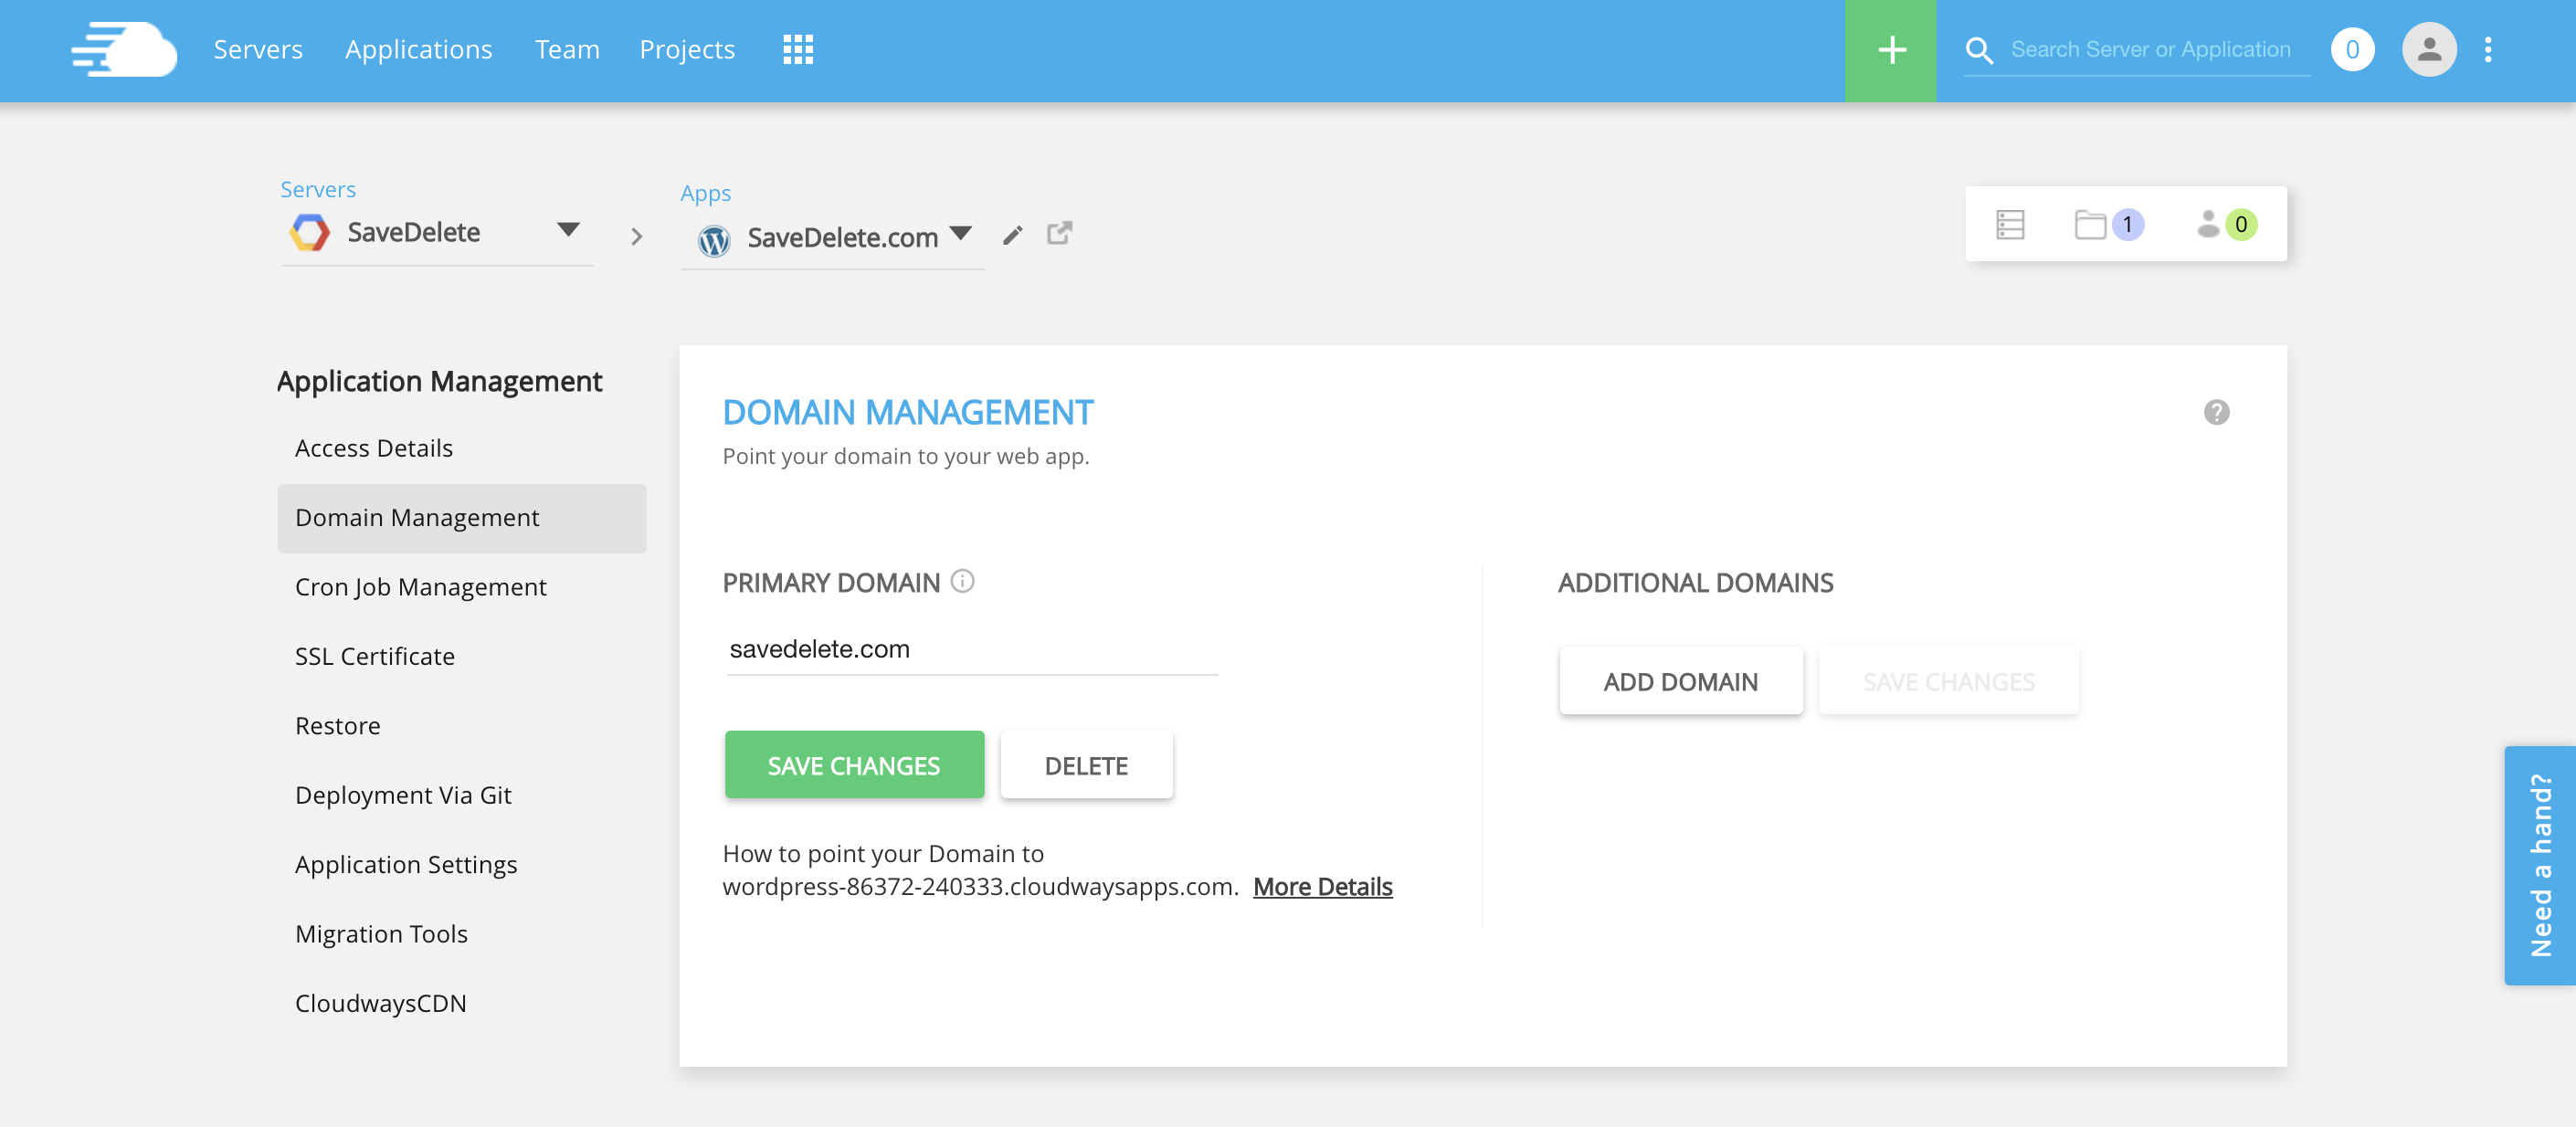Click the Domain Management heading text
2576x1127 pixels.
pos(907,412)
